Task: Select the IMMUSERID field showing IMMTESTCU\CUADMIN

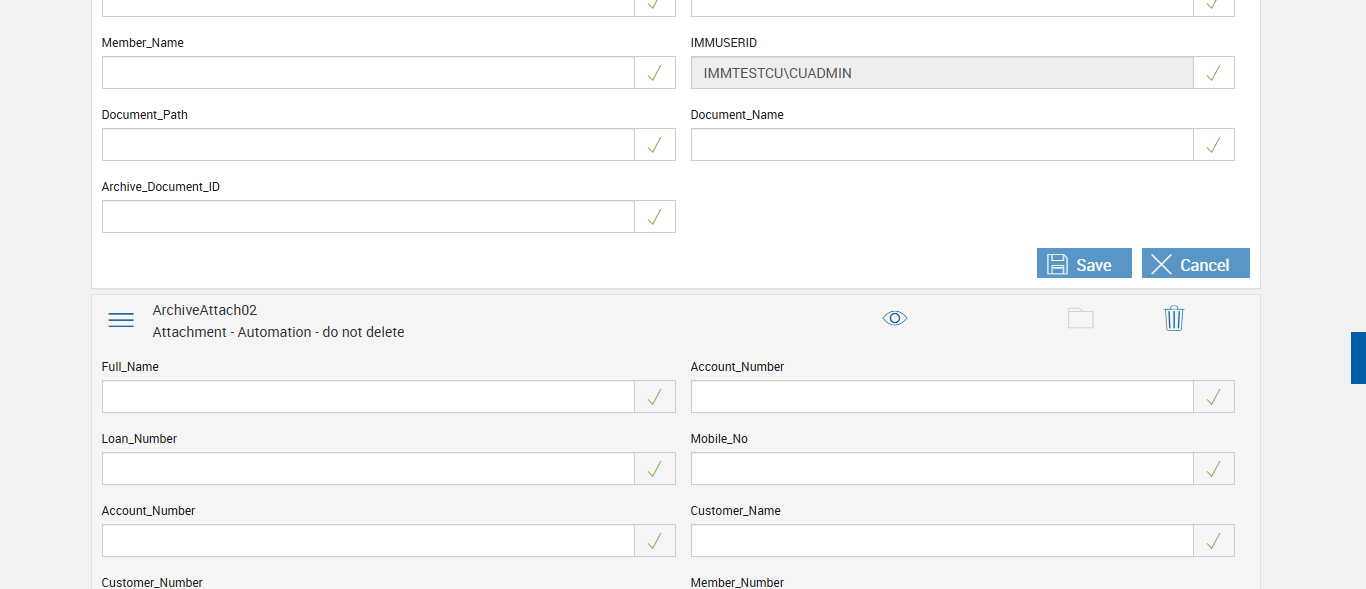Action: (941, 73)
